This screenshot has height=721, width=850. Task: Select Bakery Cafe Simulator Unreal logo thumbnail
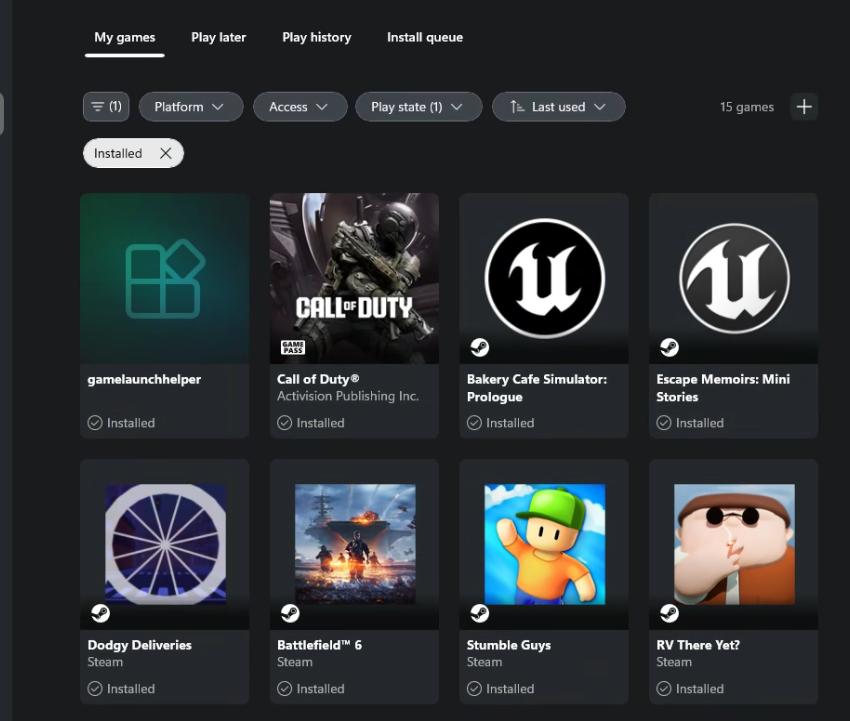point(544,279)
